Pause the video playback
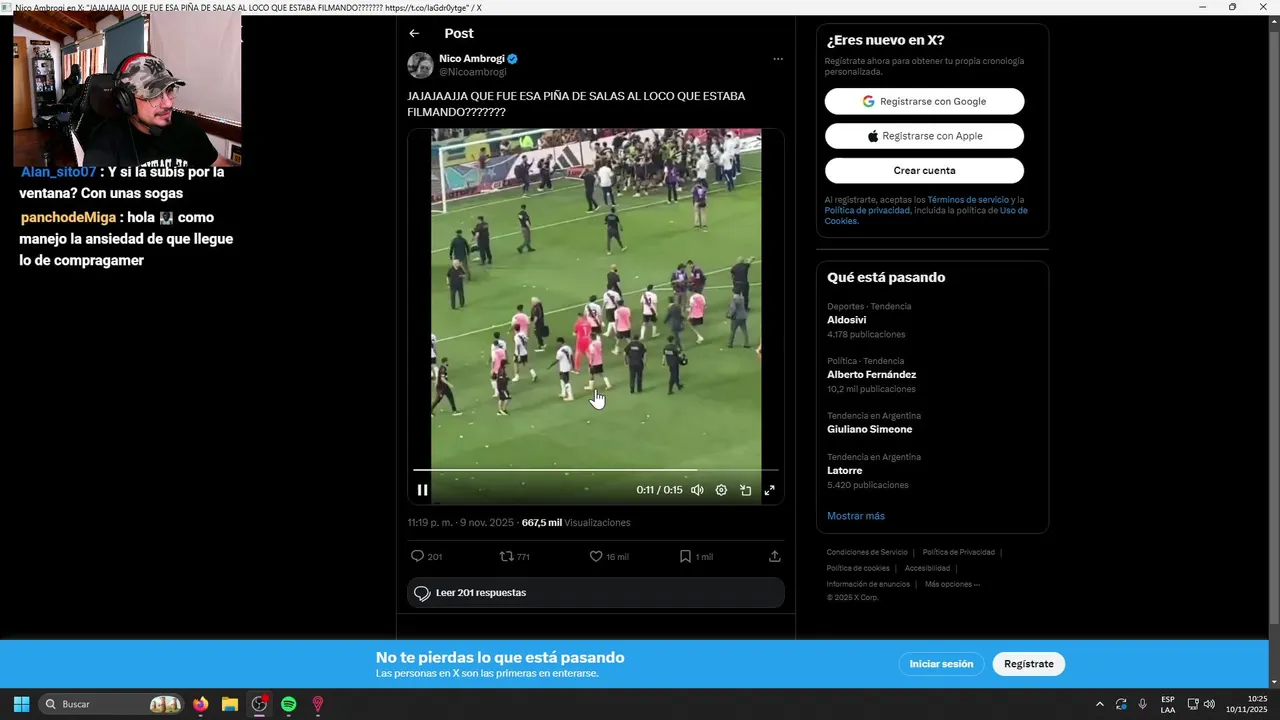 pyautogui.click(x=422, y=490)
